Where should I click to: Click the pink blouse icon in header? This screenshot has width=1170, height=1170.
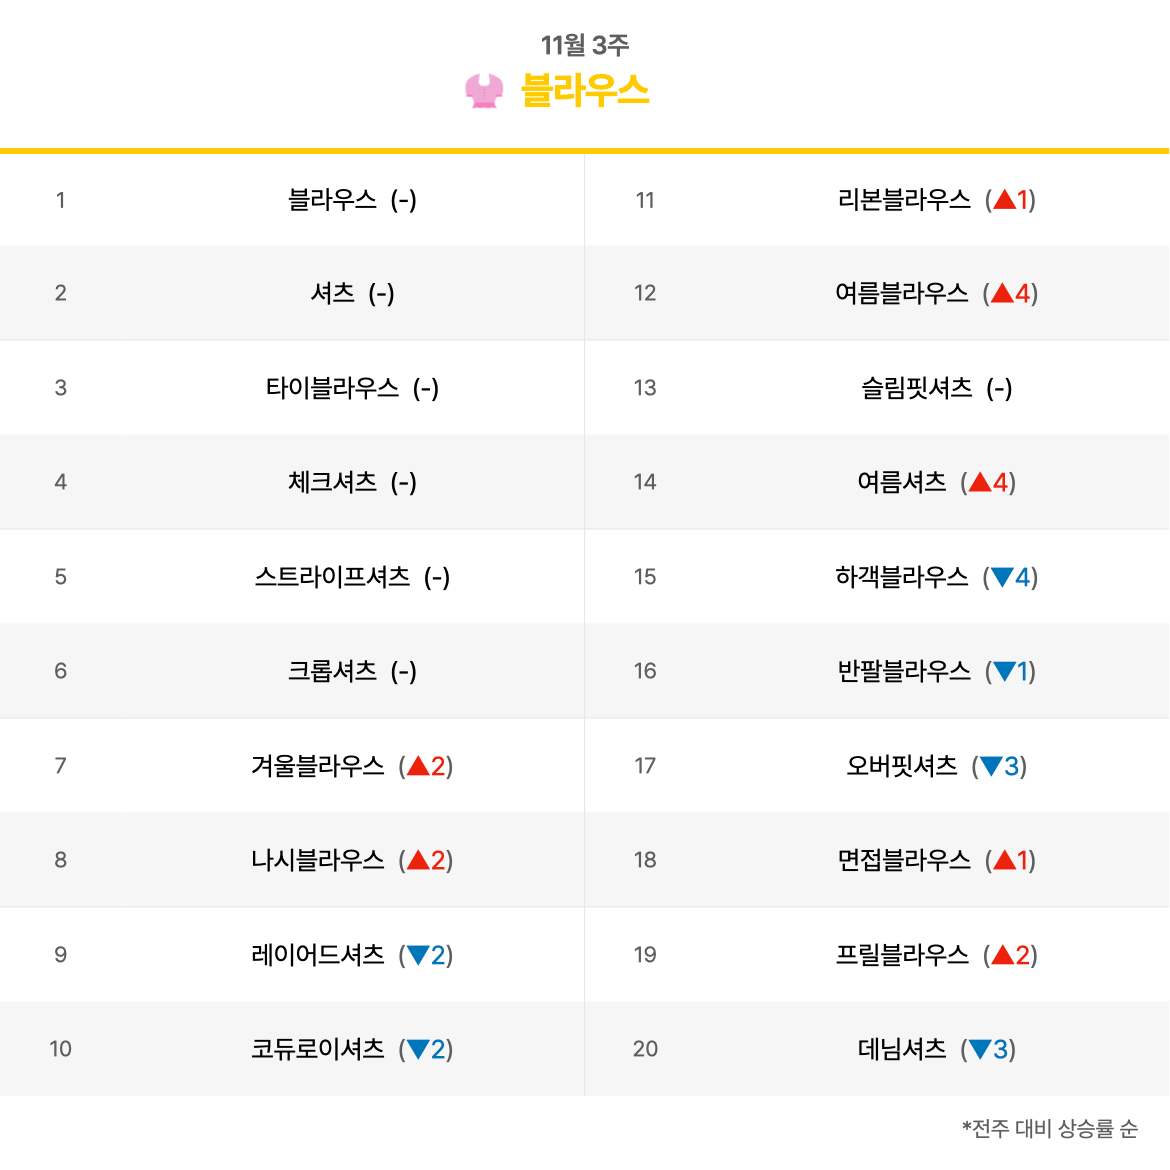484,91
